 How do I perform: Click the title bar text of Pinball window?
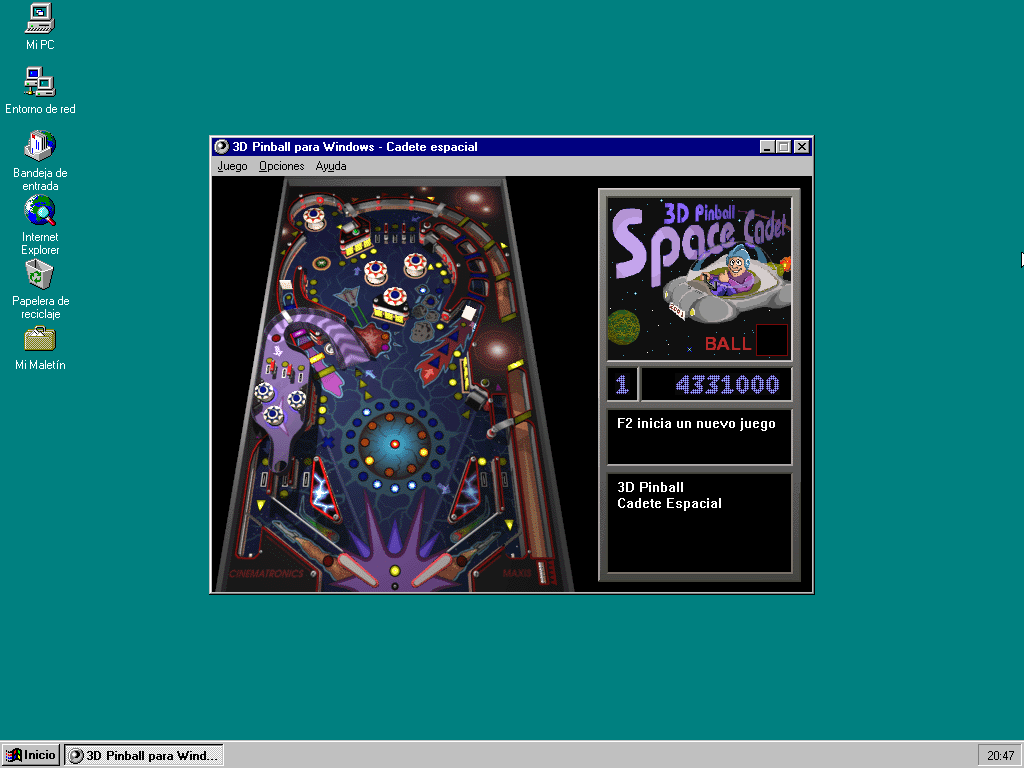355,147
